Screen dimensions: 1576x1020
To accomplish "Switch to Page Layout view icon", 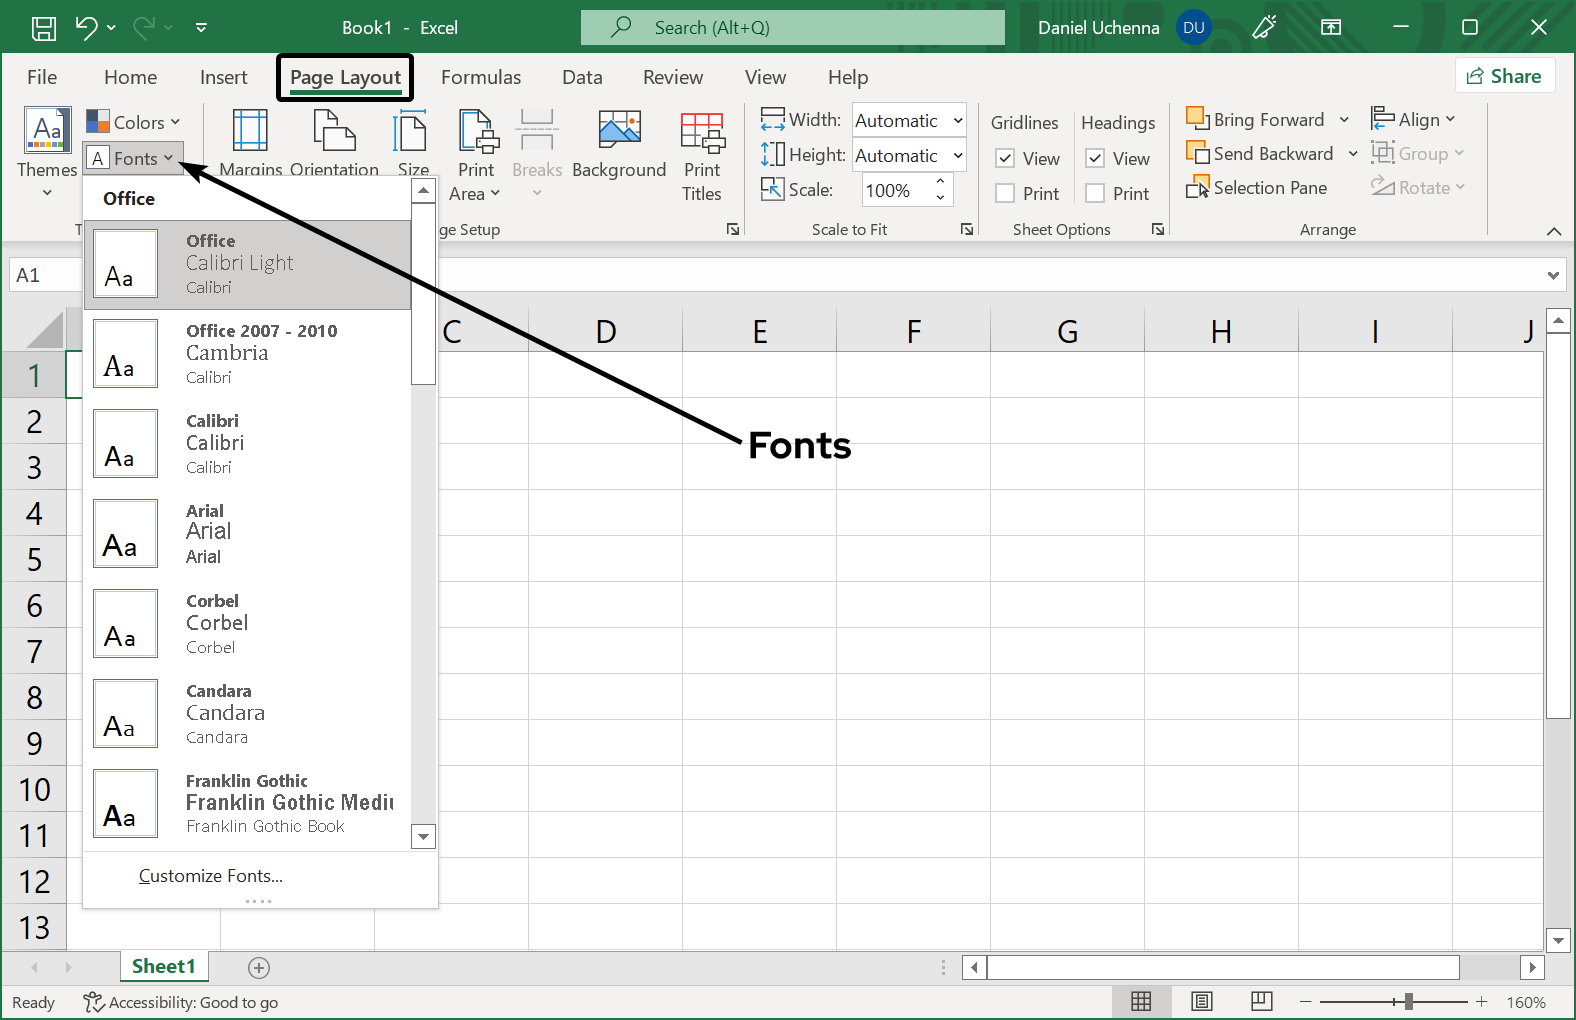I will click(1202, 1001).
